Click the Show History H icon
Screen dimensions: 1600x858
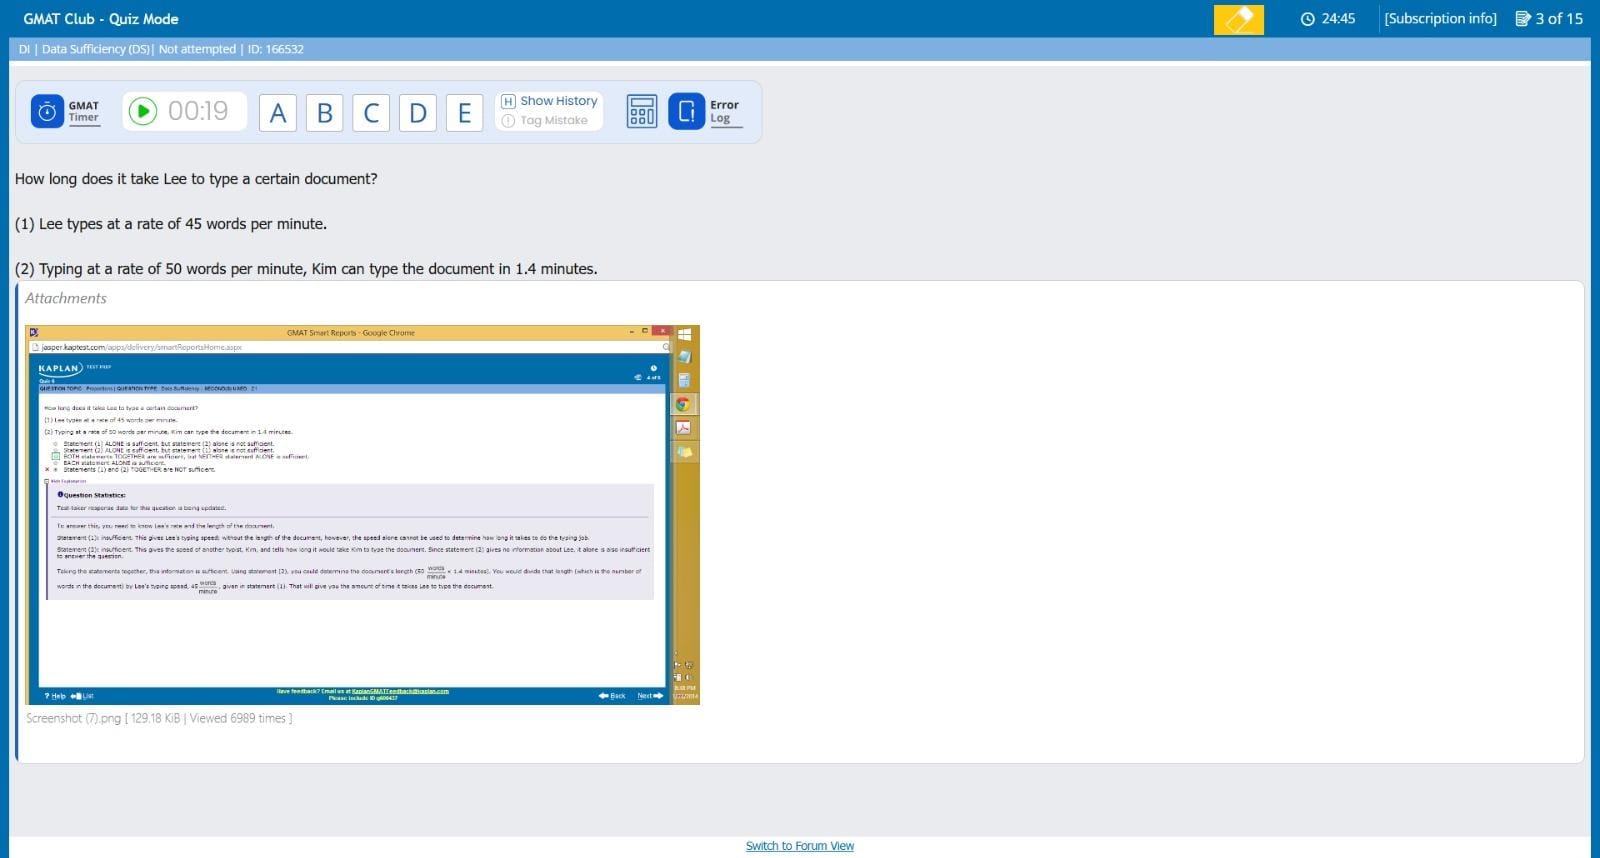coord(508,101)
